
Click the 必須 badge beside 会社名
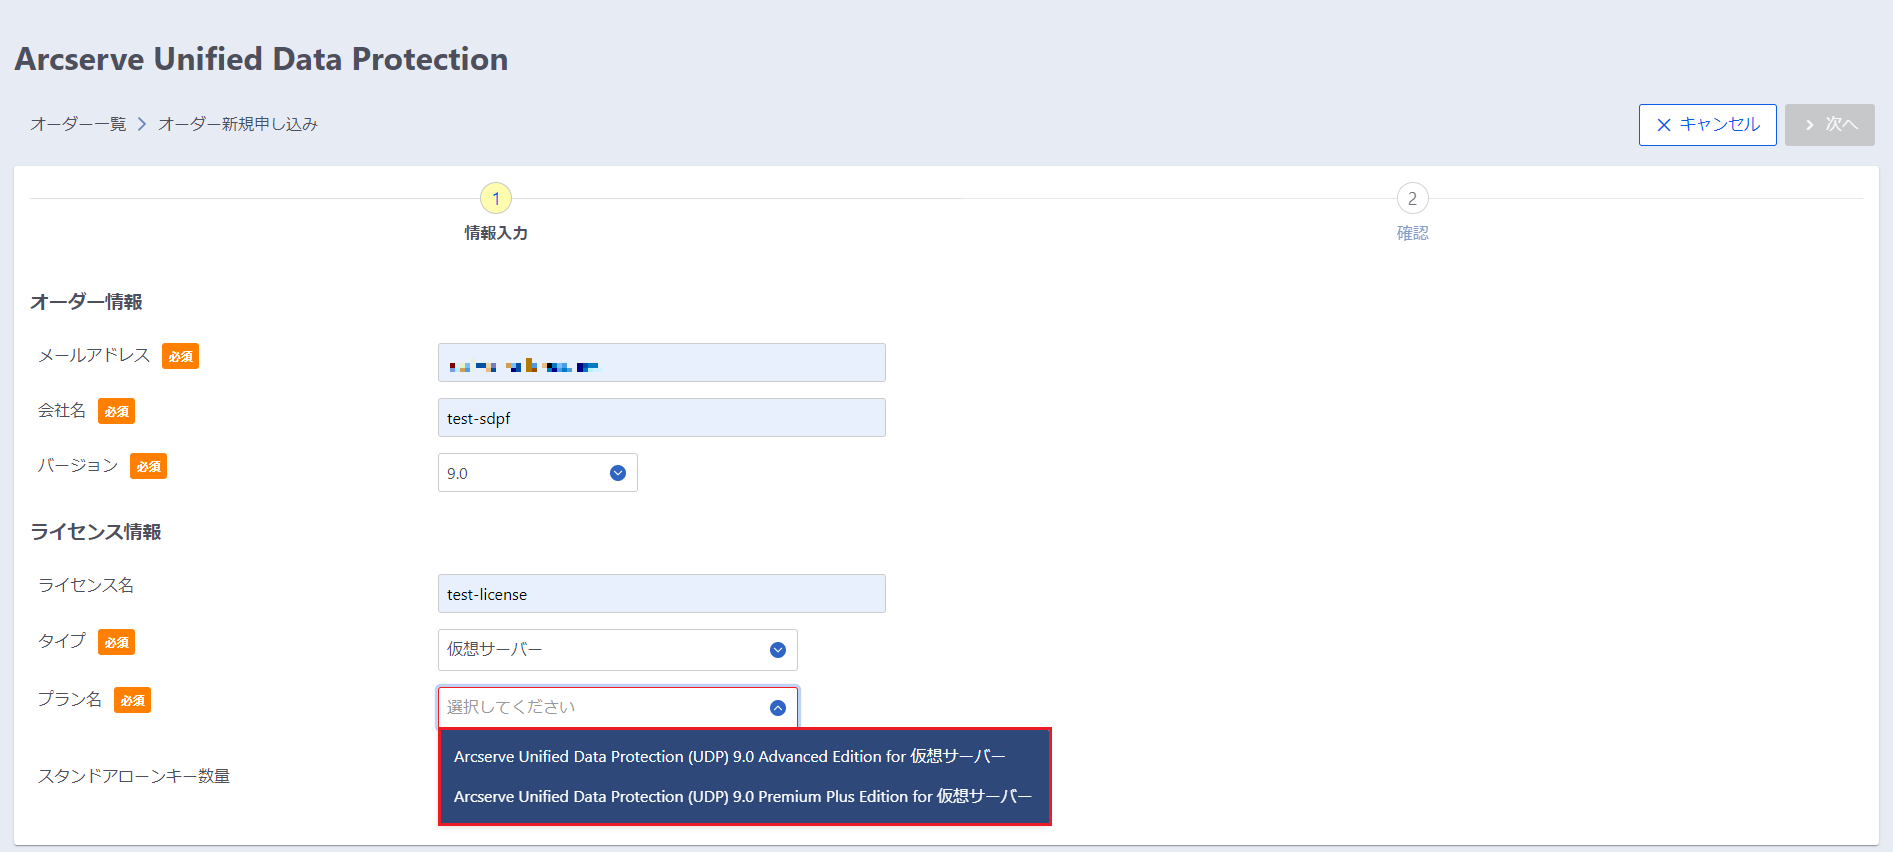(x=117, y=412)
